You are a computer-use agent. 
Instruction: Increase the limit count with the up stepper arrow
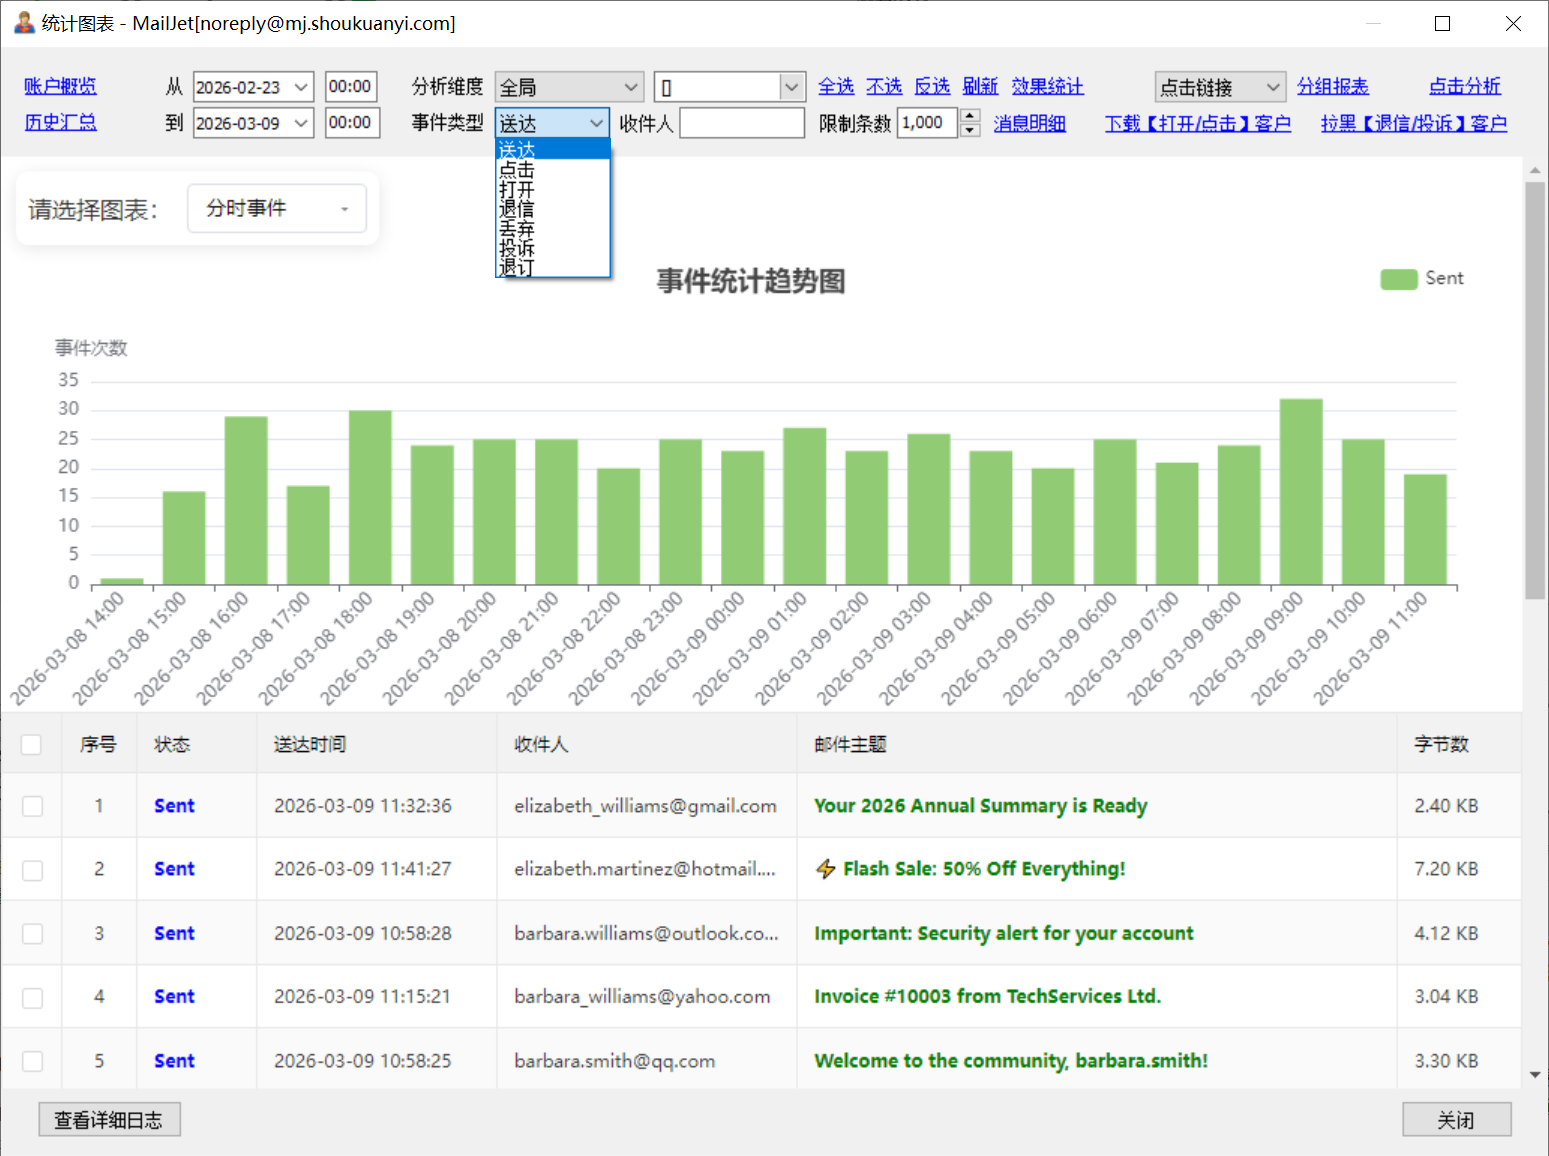pos(969,115)
